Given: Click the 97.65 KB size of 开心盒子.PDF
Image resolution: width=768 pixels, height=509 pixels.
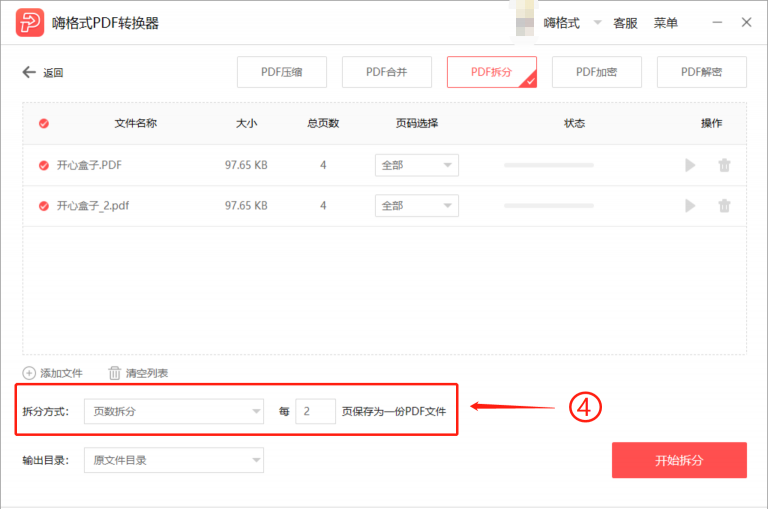Looking at the screenshot, I should pos(246,165).
